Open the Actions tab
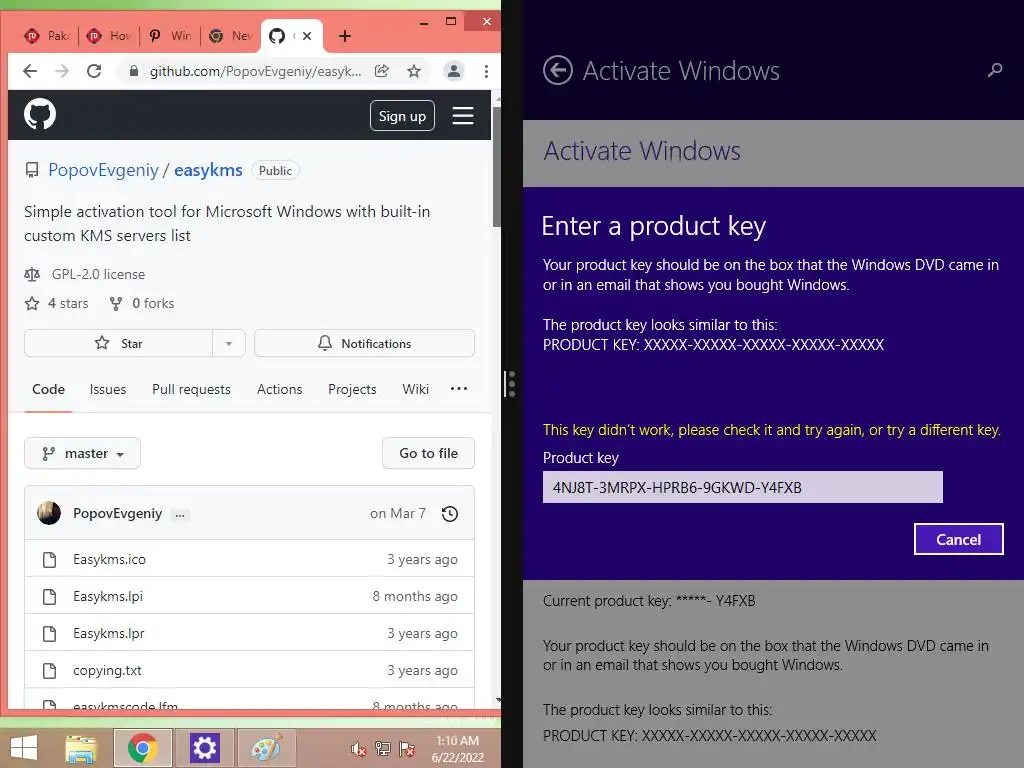Viewport: 1024px width, 768px height. pos(280,389)
